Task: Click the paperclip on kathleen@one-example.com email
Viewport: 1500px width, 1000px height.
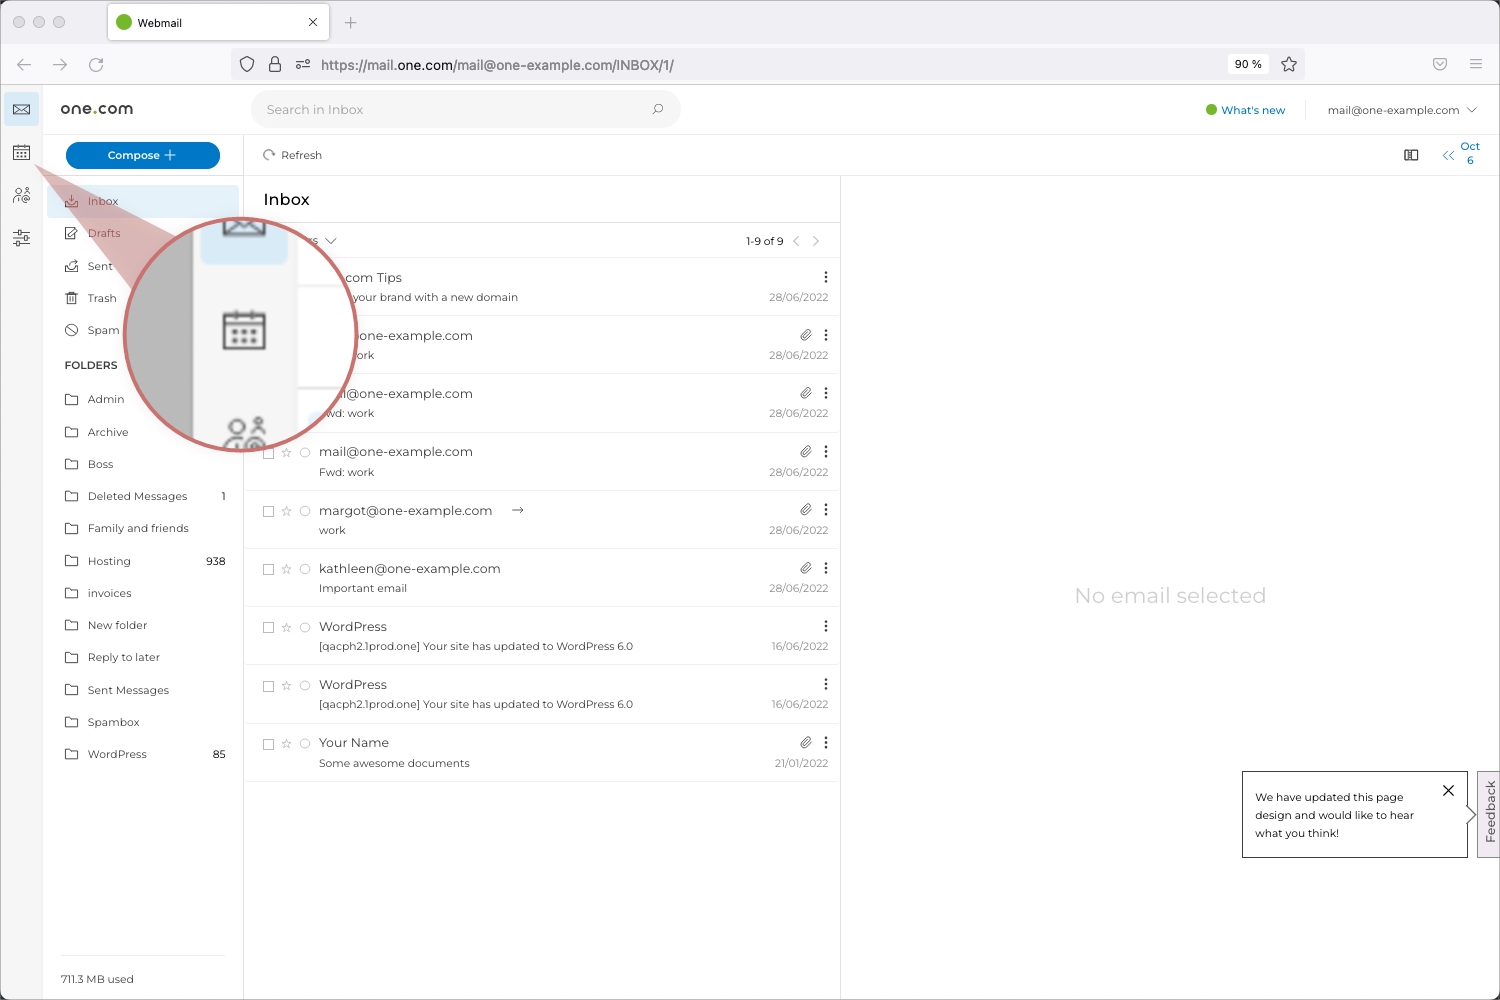Action: [806, 567]
